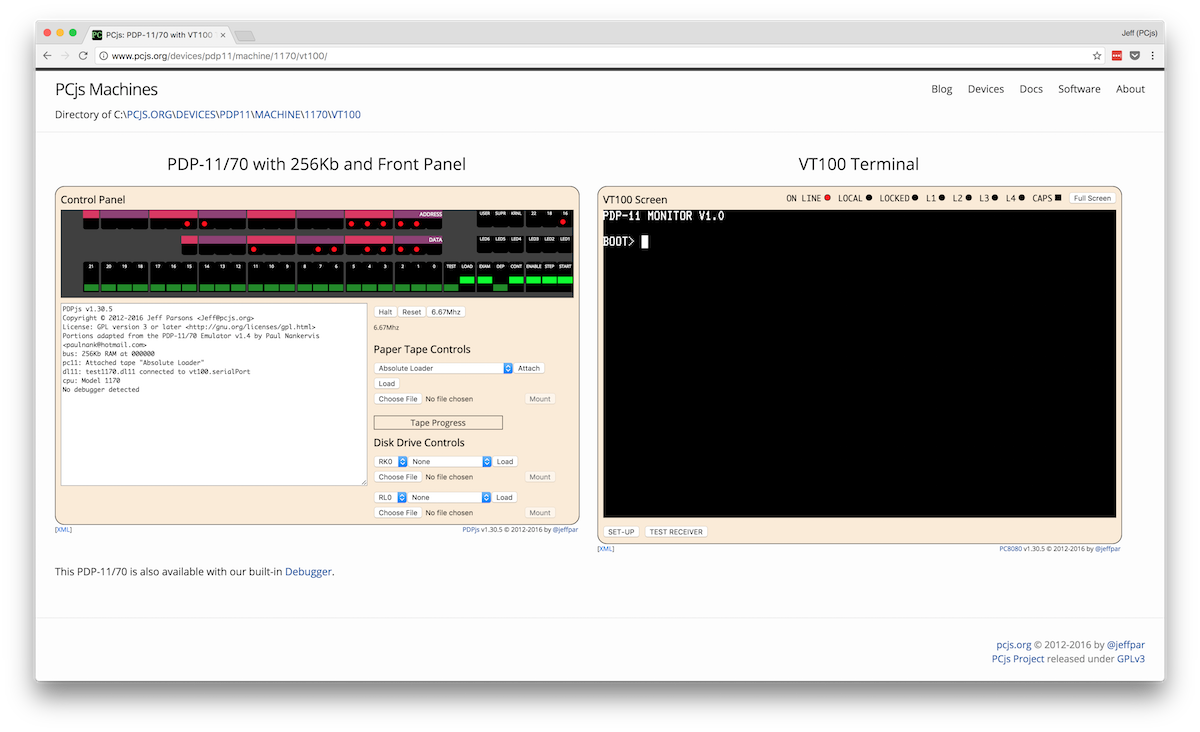
Task: Click the Halt button
Action: 386,311
